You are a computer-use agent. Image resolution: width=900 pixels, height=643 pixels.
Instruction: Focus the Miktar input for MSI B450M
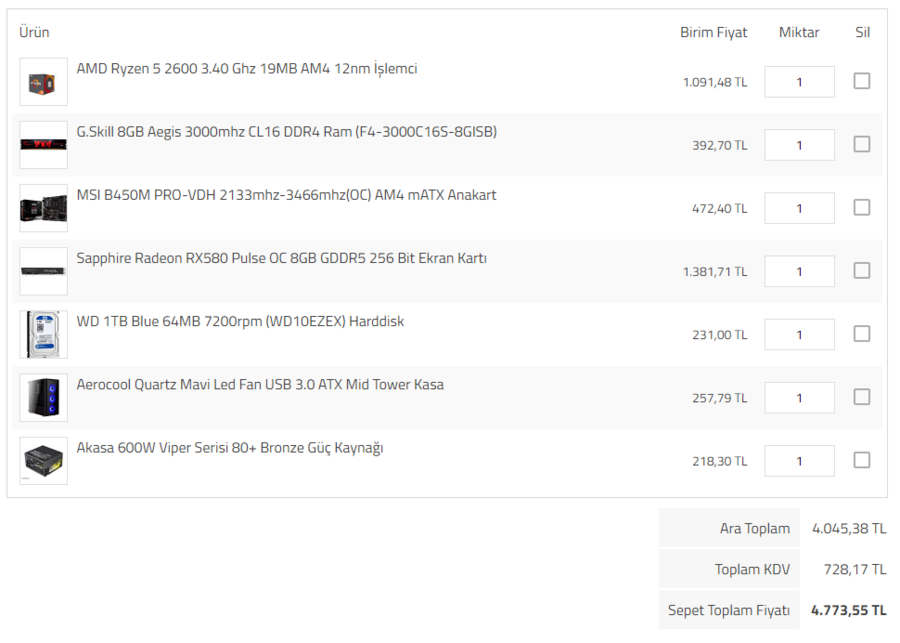tap(799, 208)
